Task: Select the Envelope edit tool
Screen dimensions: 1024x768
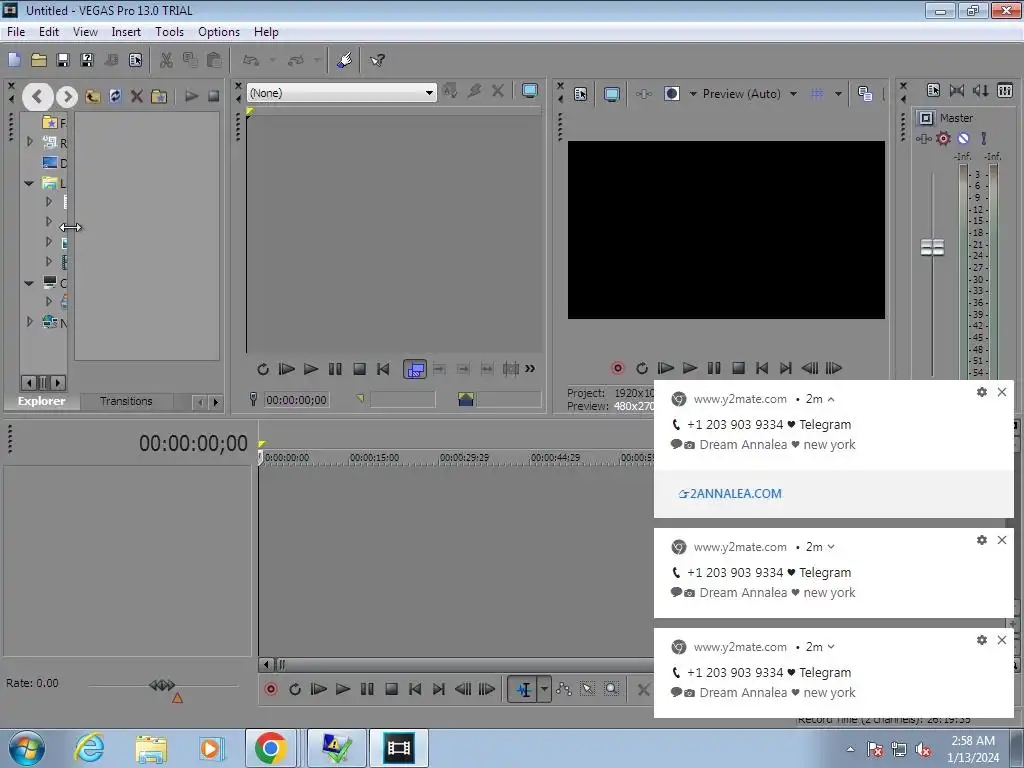Action: [563, 689]
